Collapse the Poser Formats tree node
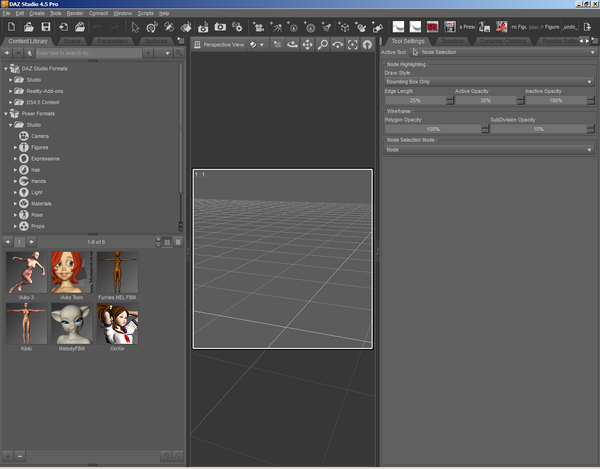Screen dimensions: 600x469 (x=6, y=114)
